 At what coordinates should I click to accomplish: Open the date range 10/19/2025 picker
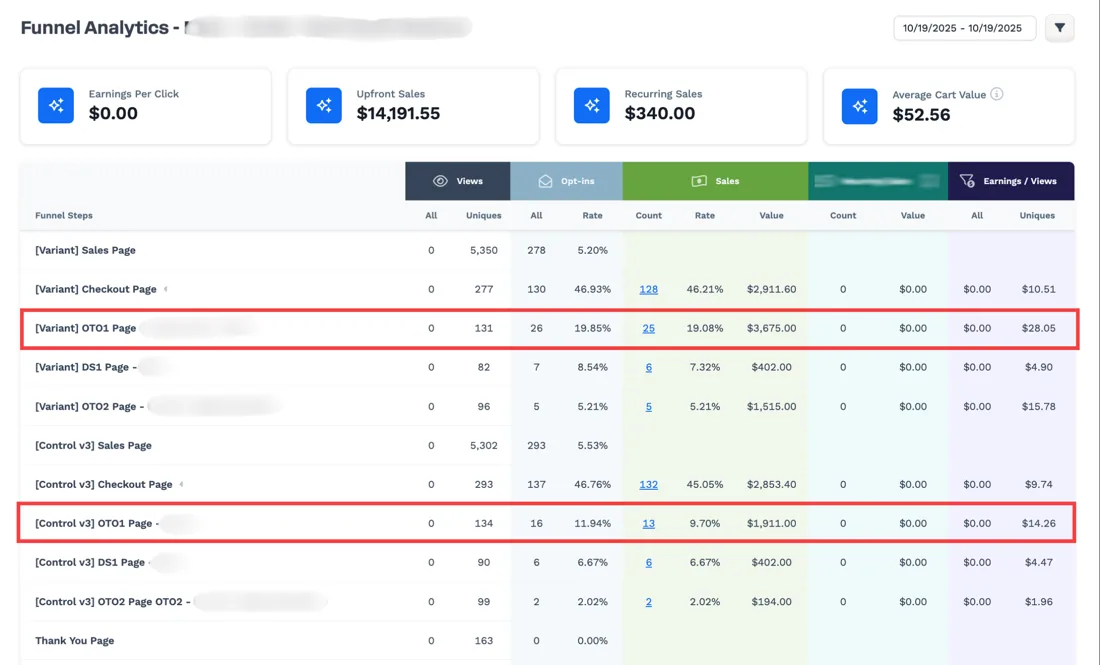pyautogui.click(x=964, y=28)
